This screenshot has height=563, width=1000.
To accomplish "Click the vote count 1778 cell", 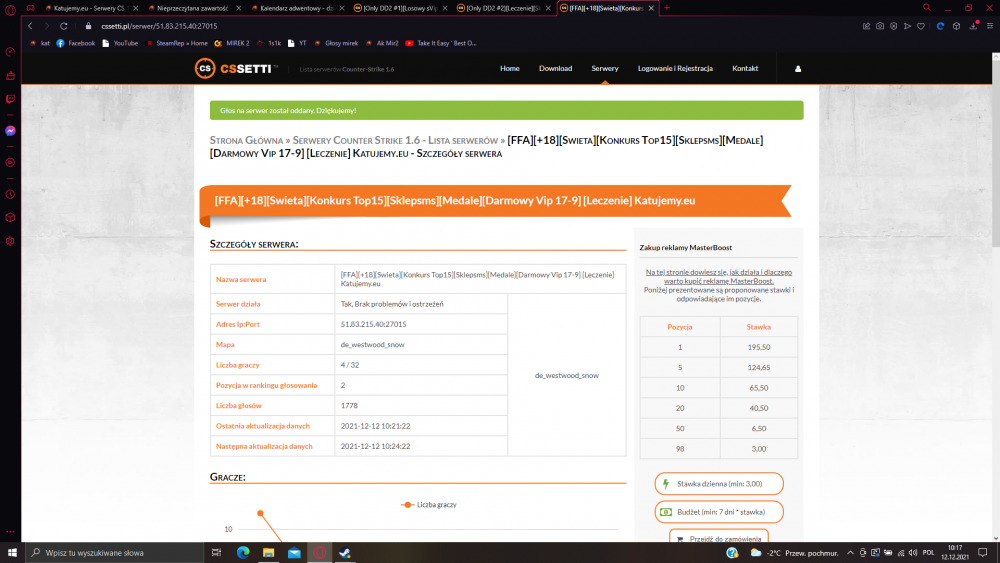I will tap(421, 406).
